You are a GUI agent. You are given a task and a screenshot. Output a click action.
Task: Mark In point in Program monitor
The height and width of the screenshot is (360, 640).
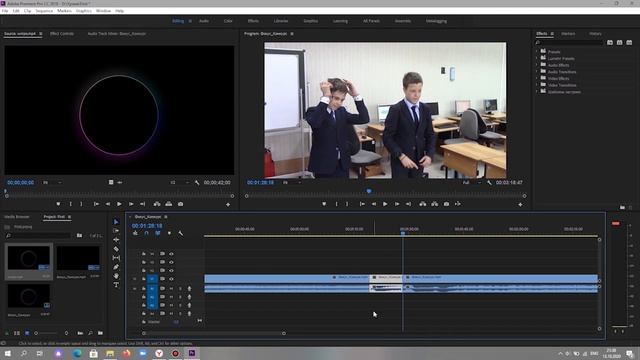point(337,204)
